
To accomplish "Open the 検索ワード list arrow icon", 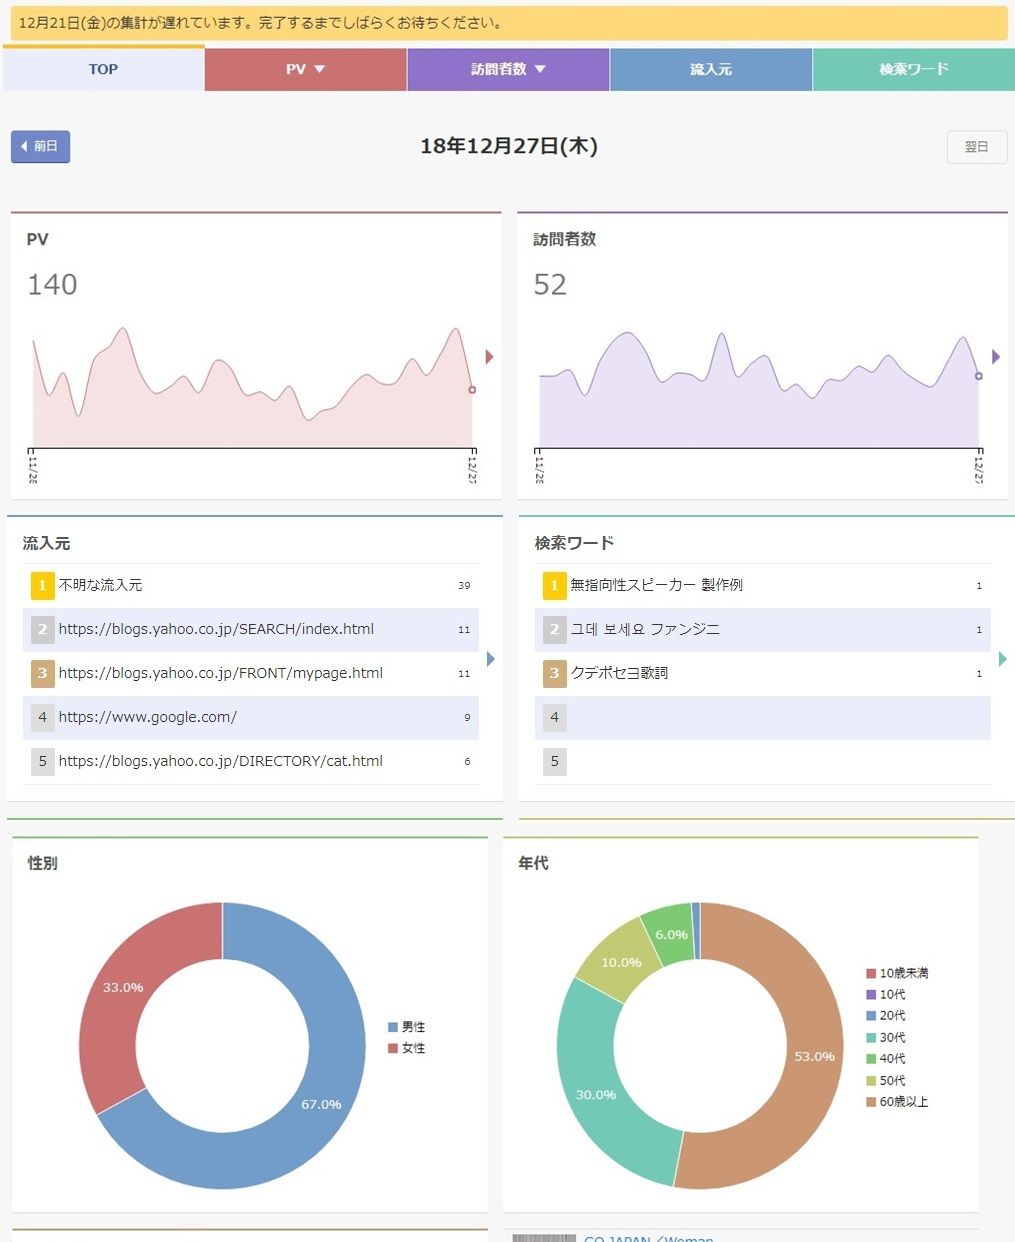I will tap(1003, 659).
